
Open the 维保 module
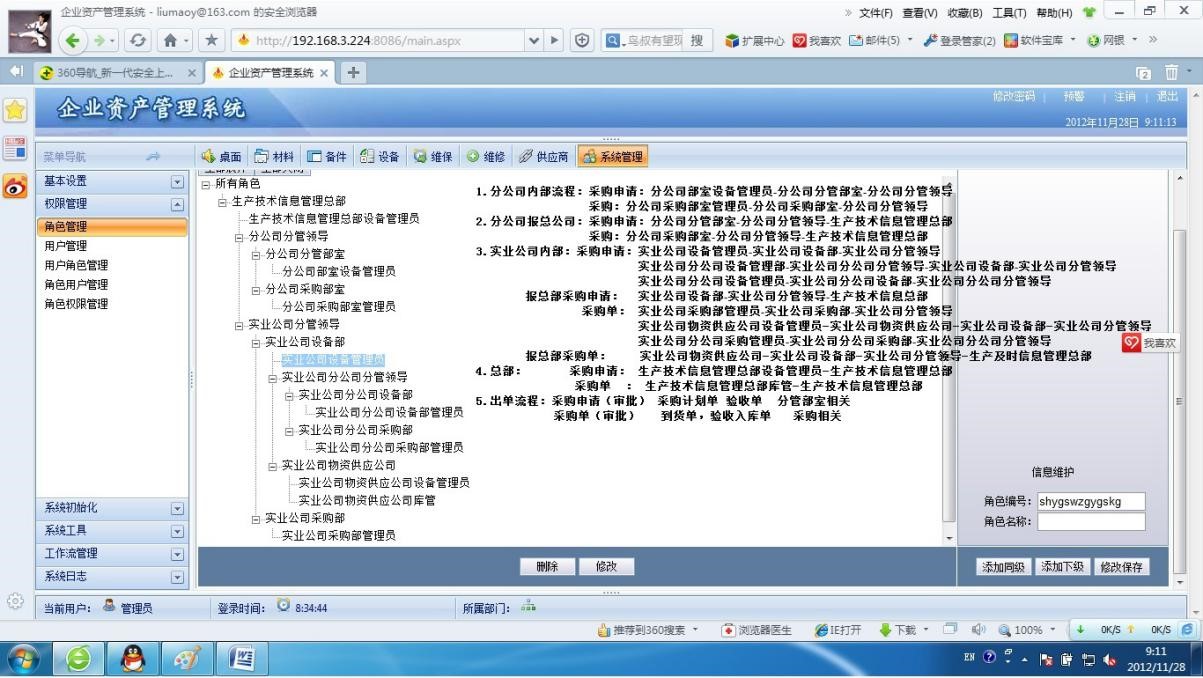coord(432,155)
